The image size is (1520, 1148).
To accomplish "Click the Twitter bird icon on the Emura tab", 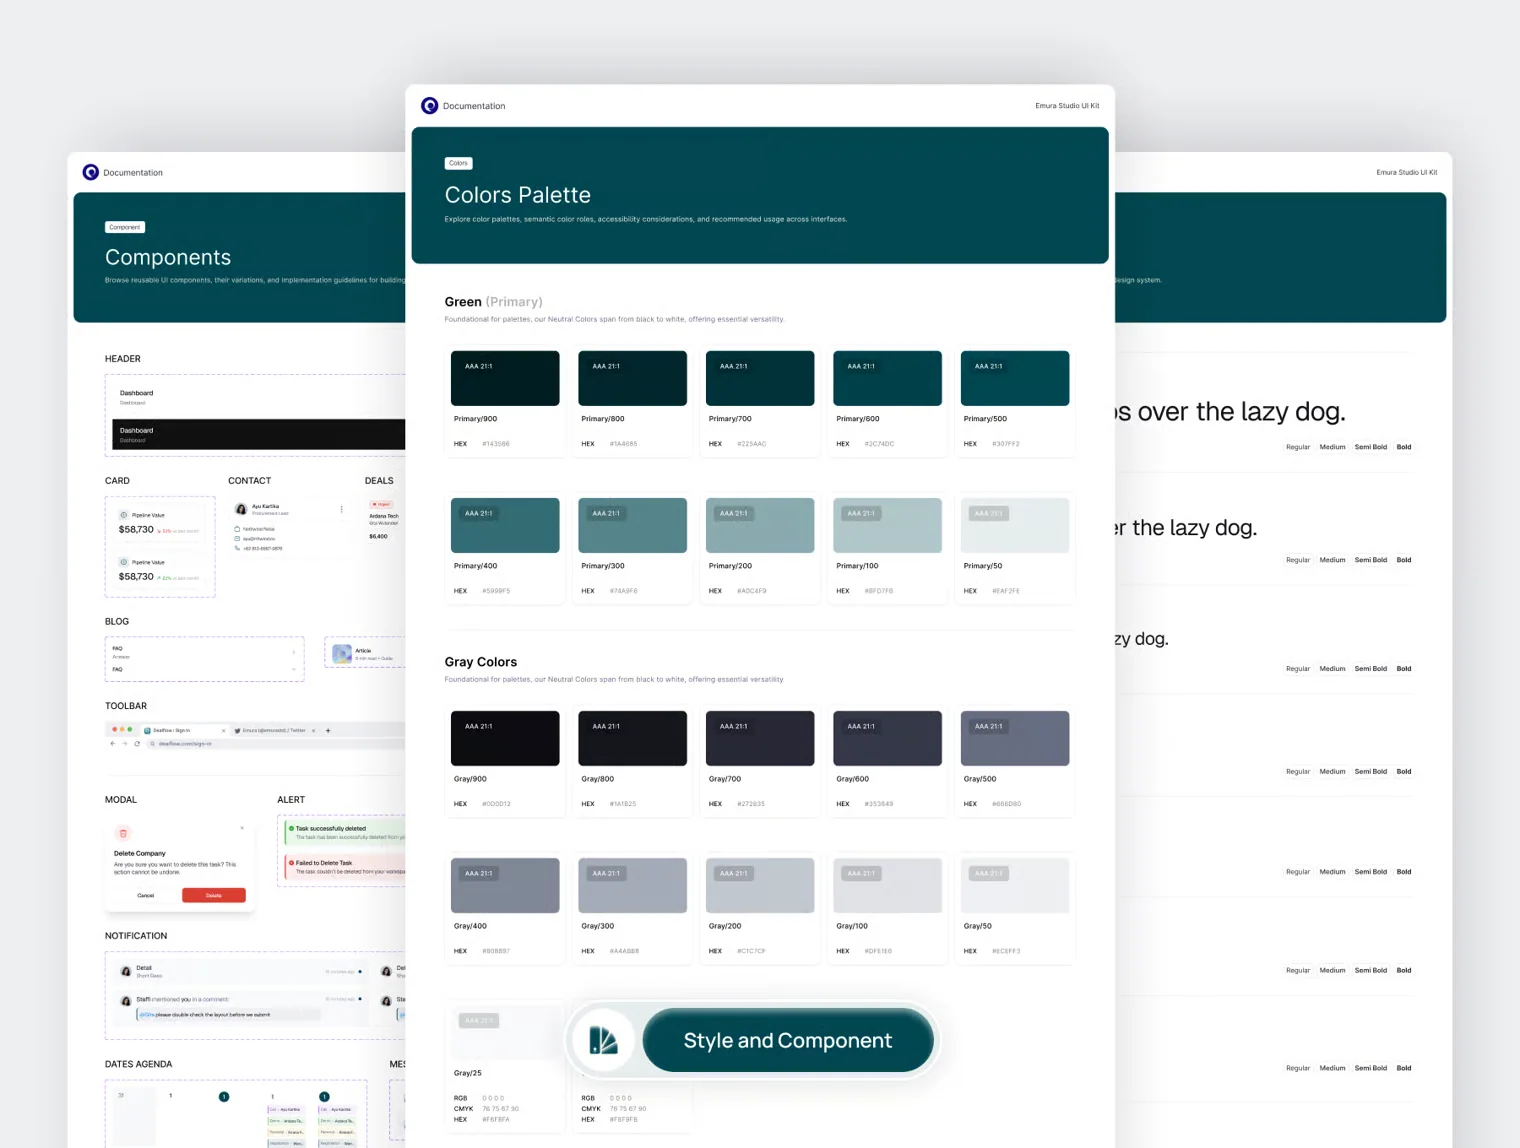I will [x=237, y=731].
